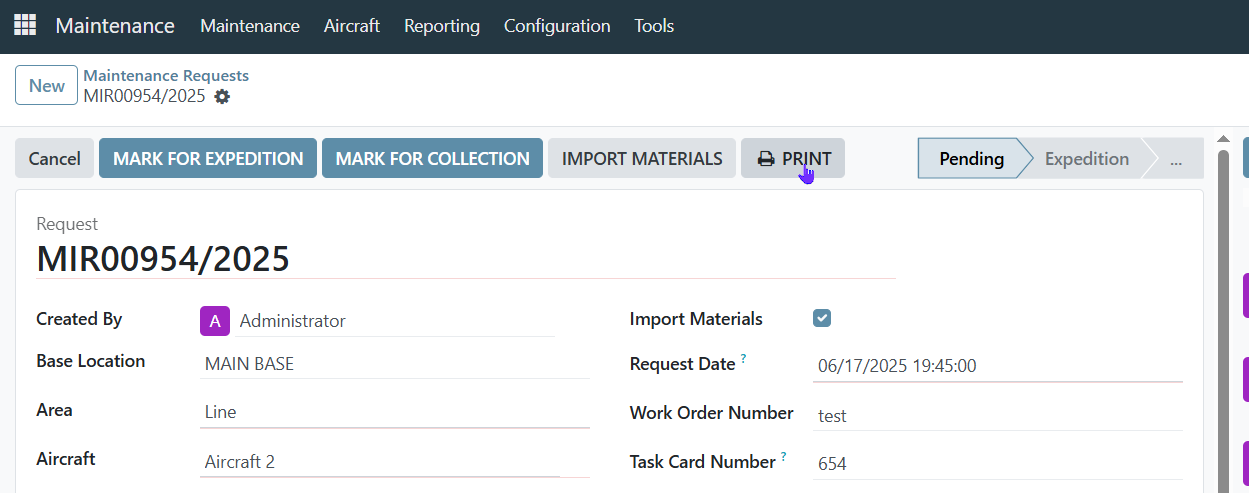This screenshot has width=1249, height=493.
Task: Open the Area selection field
Action: click(395, 412)
